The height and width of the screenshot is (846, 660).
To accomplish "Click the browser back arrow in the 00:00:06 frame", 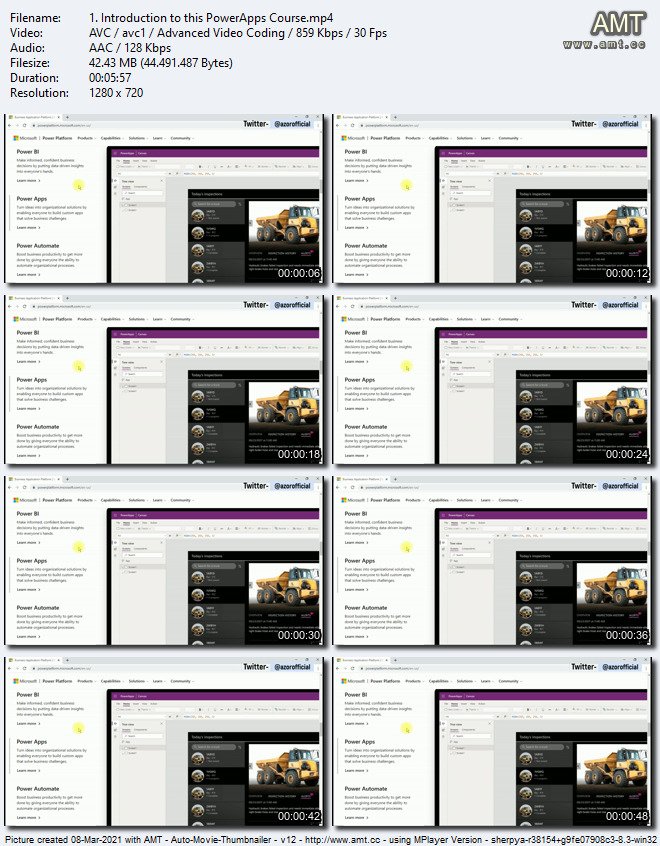I will coord(10,125).
